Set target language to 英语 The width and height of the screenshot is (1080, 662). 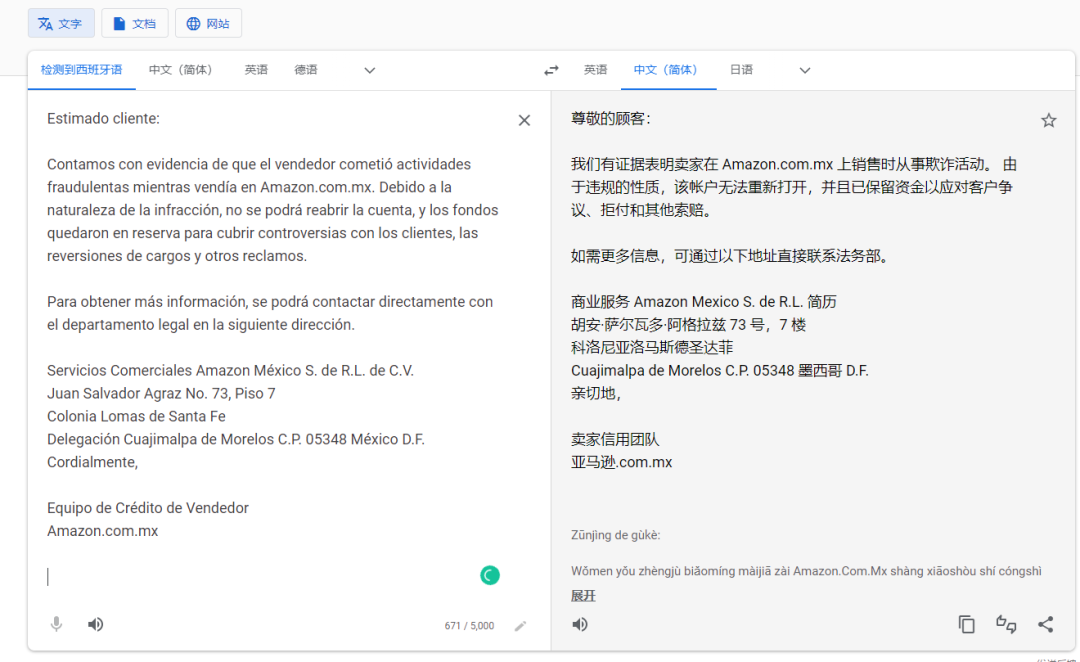595,70
